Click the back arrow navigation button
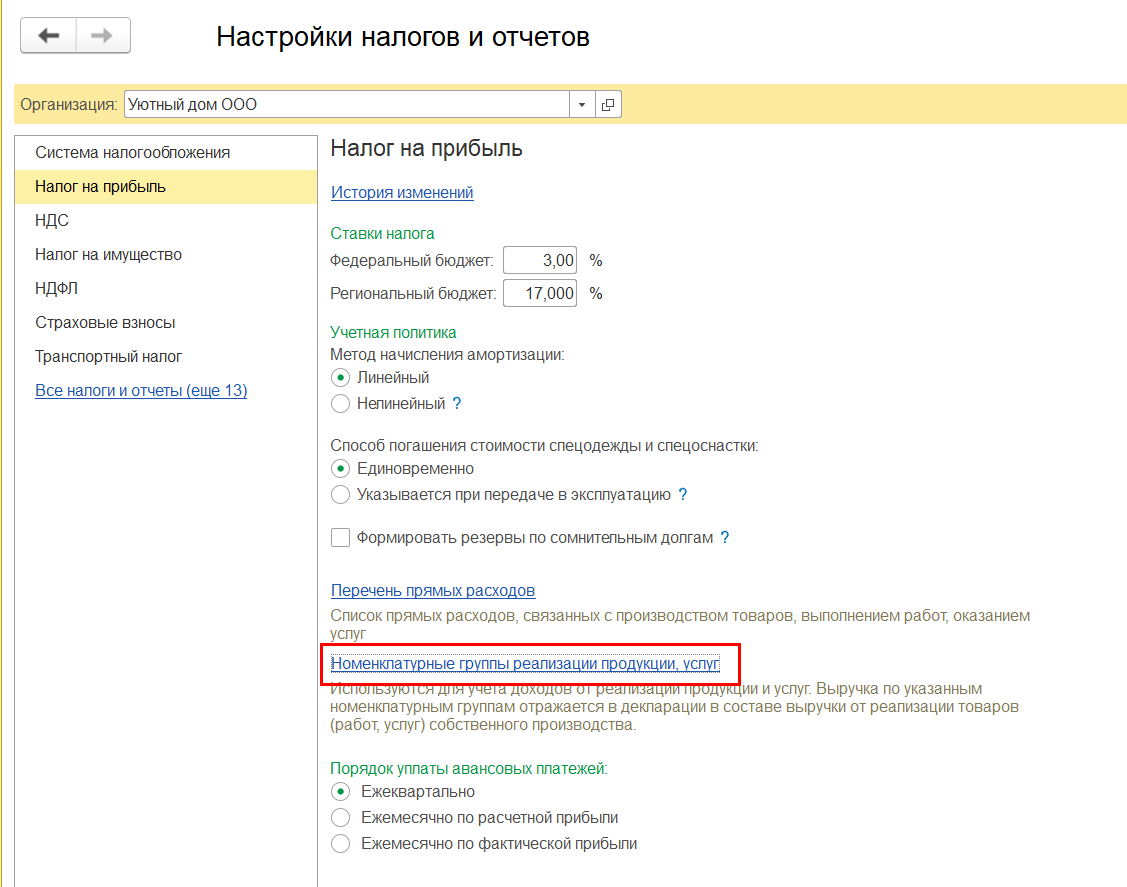Image resolution: width=1127 pixels, height=887 pixels. 48,35
